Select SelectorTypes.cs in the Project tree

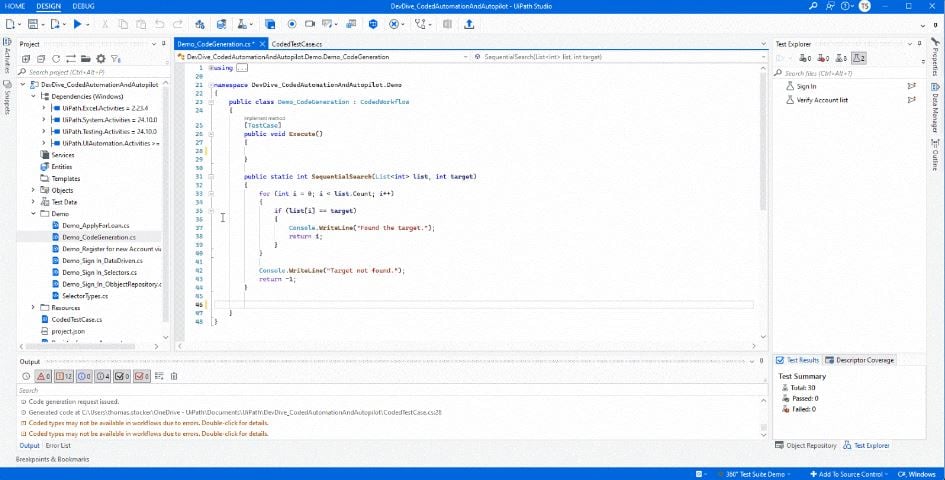[x=85, y=296]
